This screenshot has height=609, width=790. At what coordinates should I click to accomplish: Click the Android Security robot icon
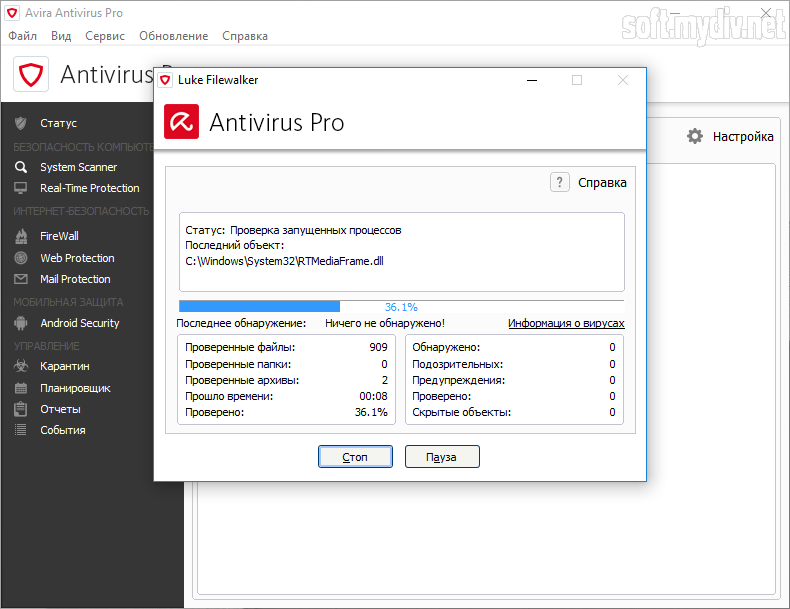coord(21,323)
